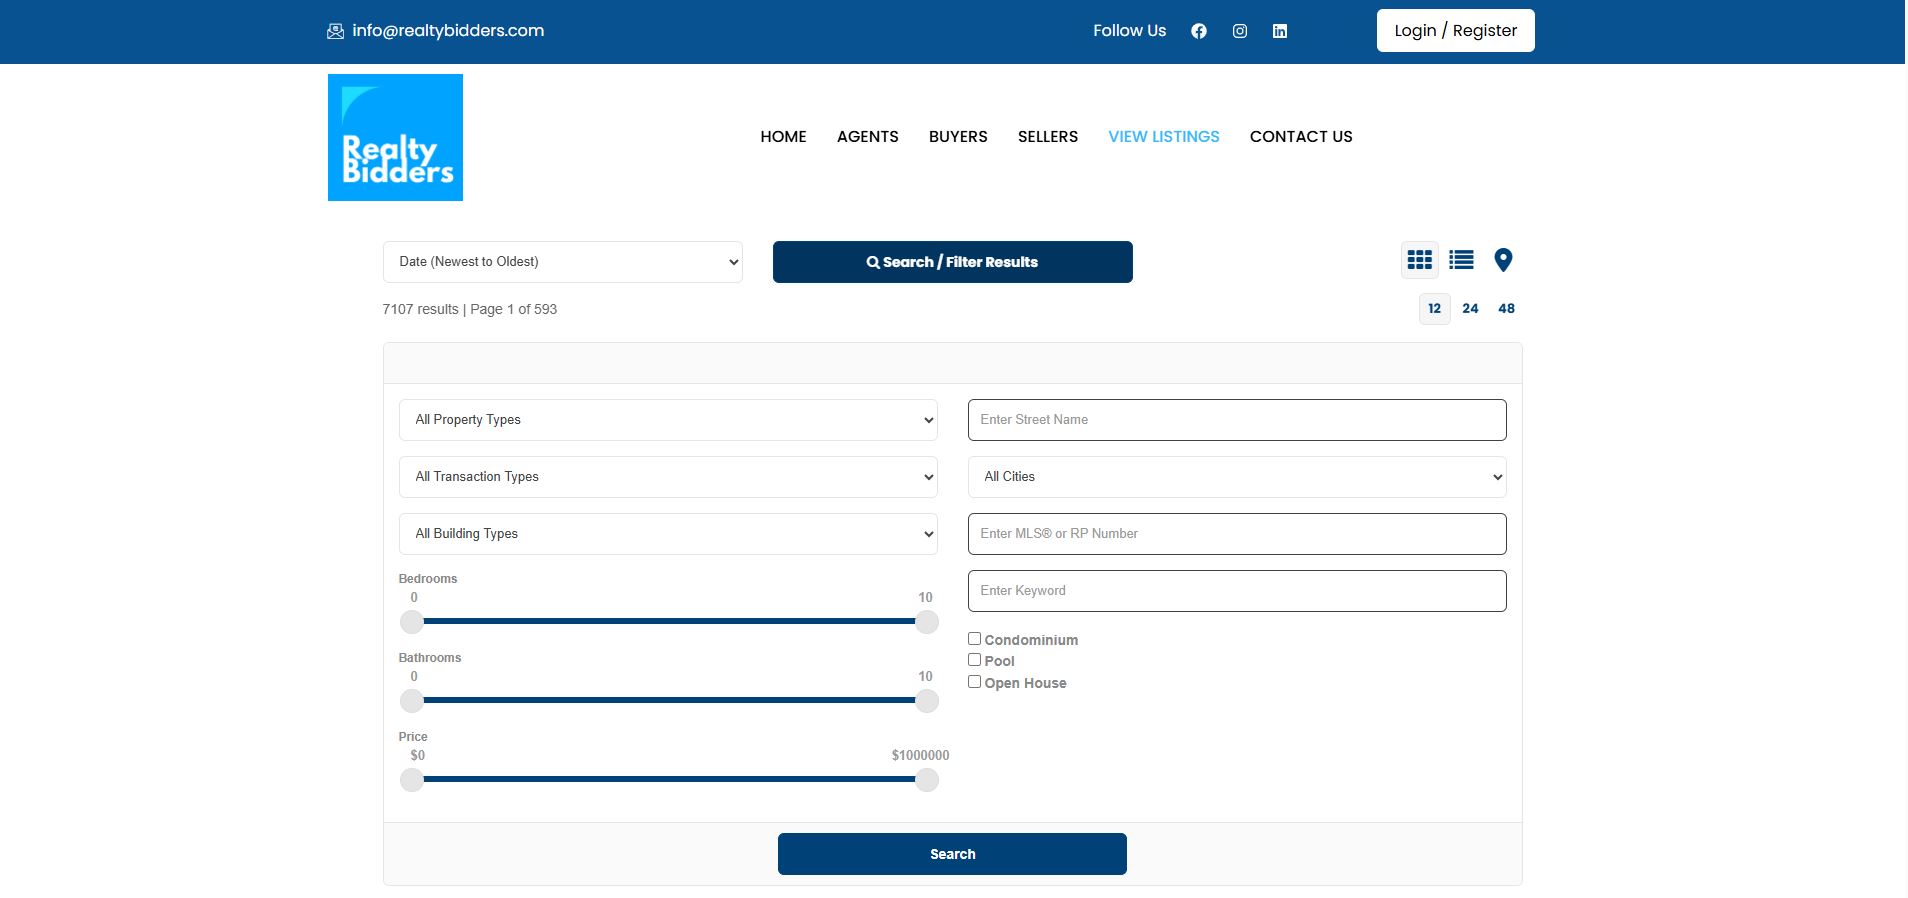Click the Realty Bidders logo
This screenshot has height=898, width=1908.
coord(395,137)
